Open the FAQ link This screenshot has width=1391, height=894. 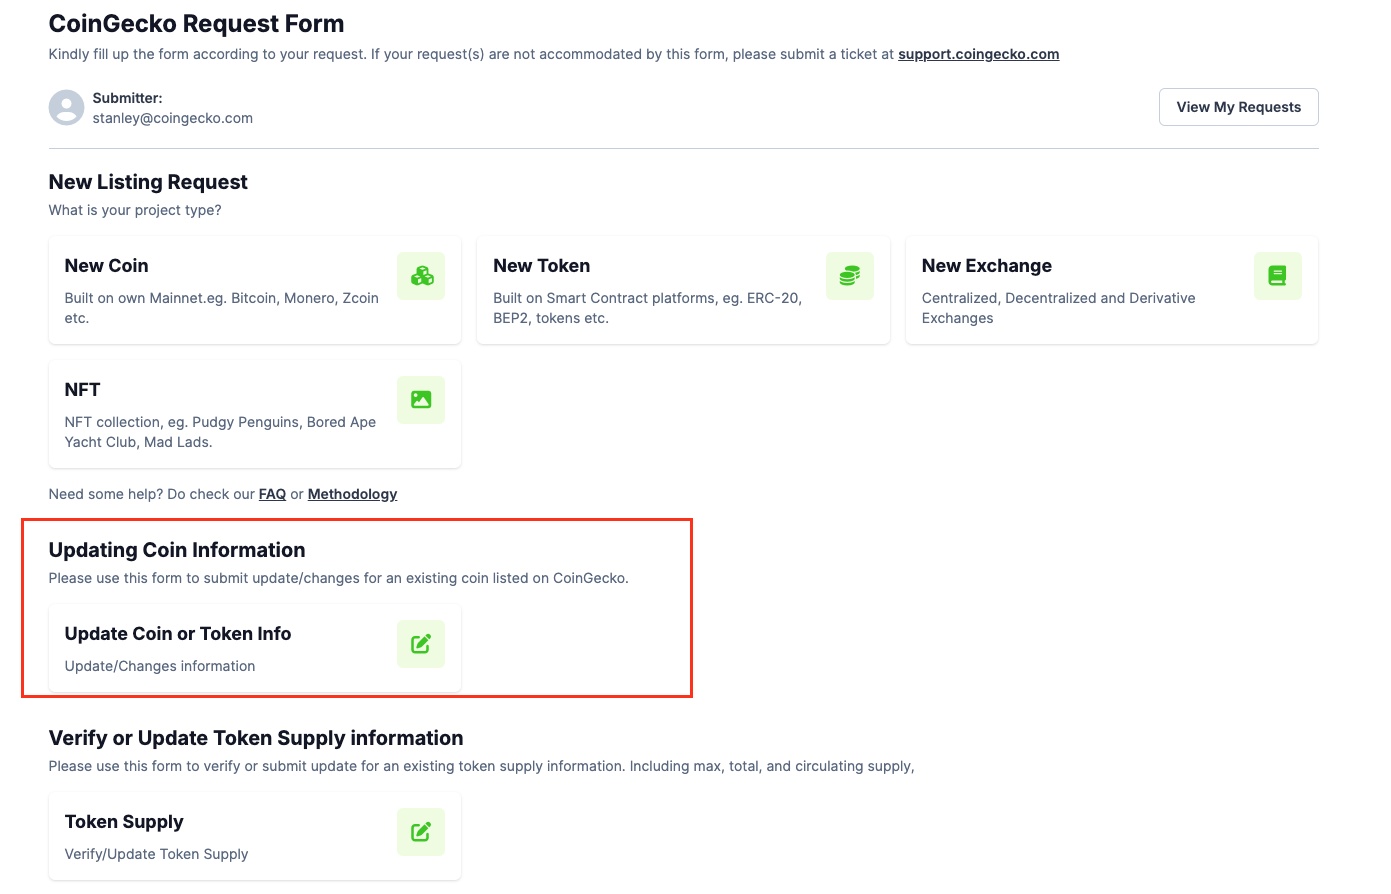pos(272,494)
